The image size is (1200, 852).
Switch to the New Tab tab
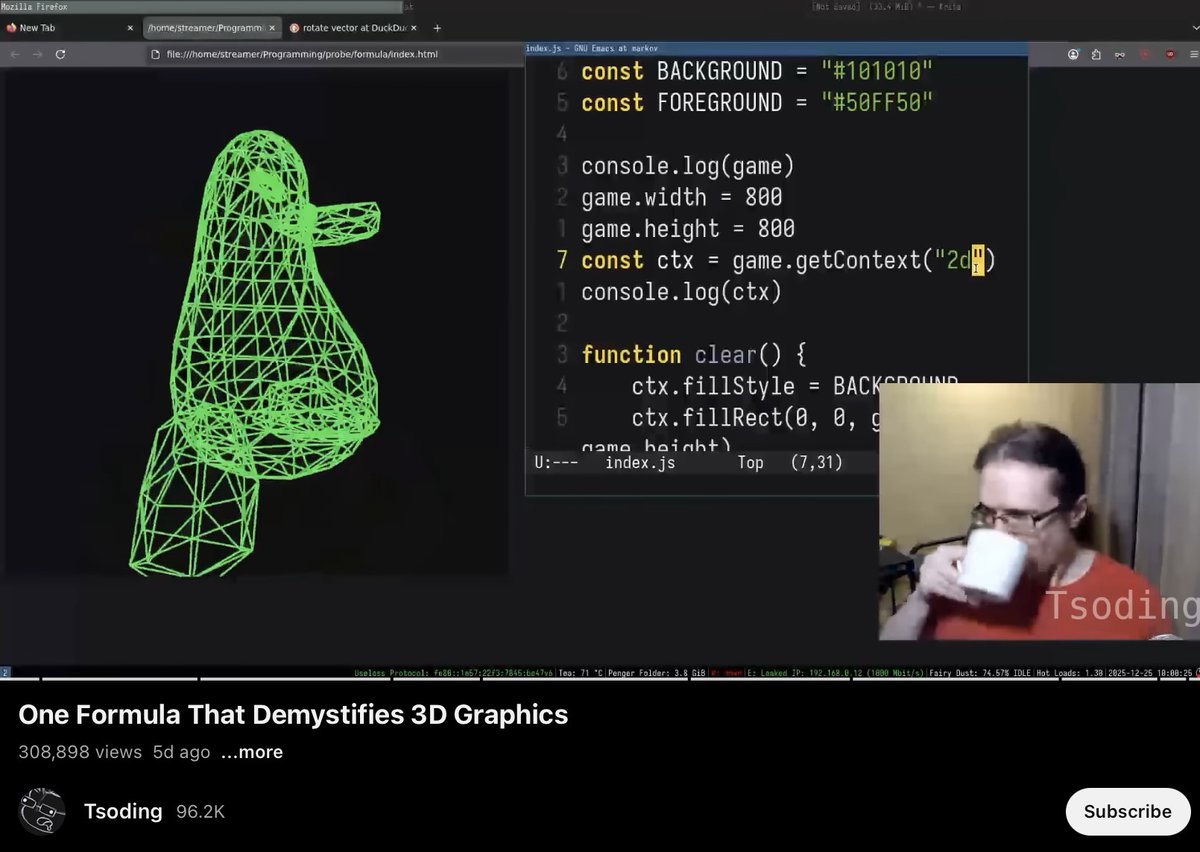tap(68, 28)
